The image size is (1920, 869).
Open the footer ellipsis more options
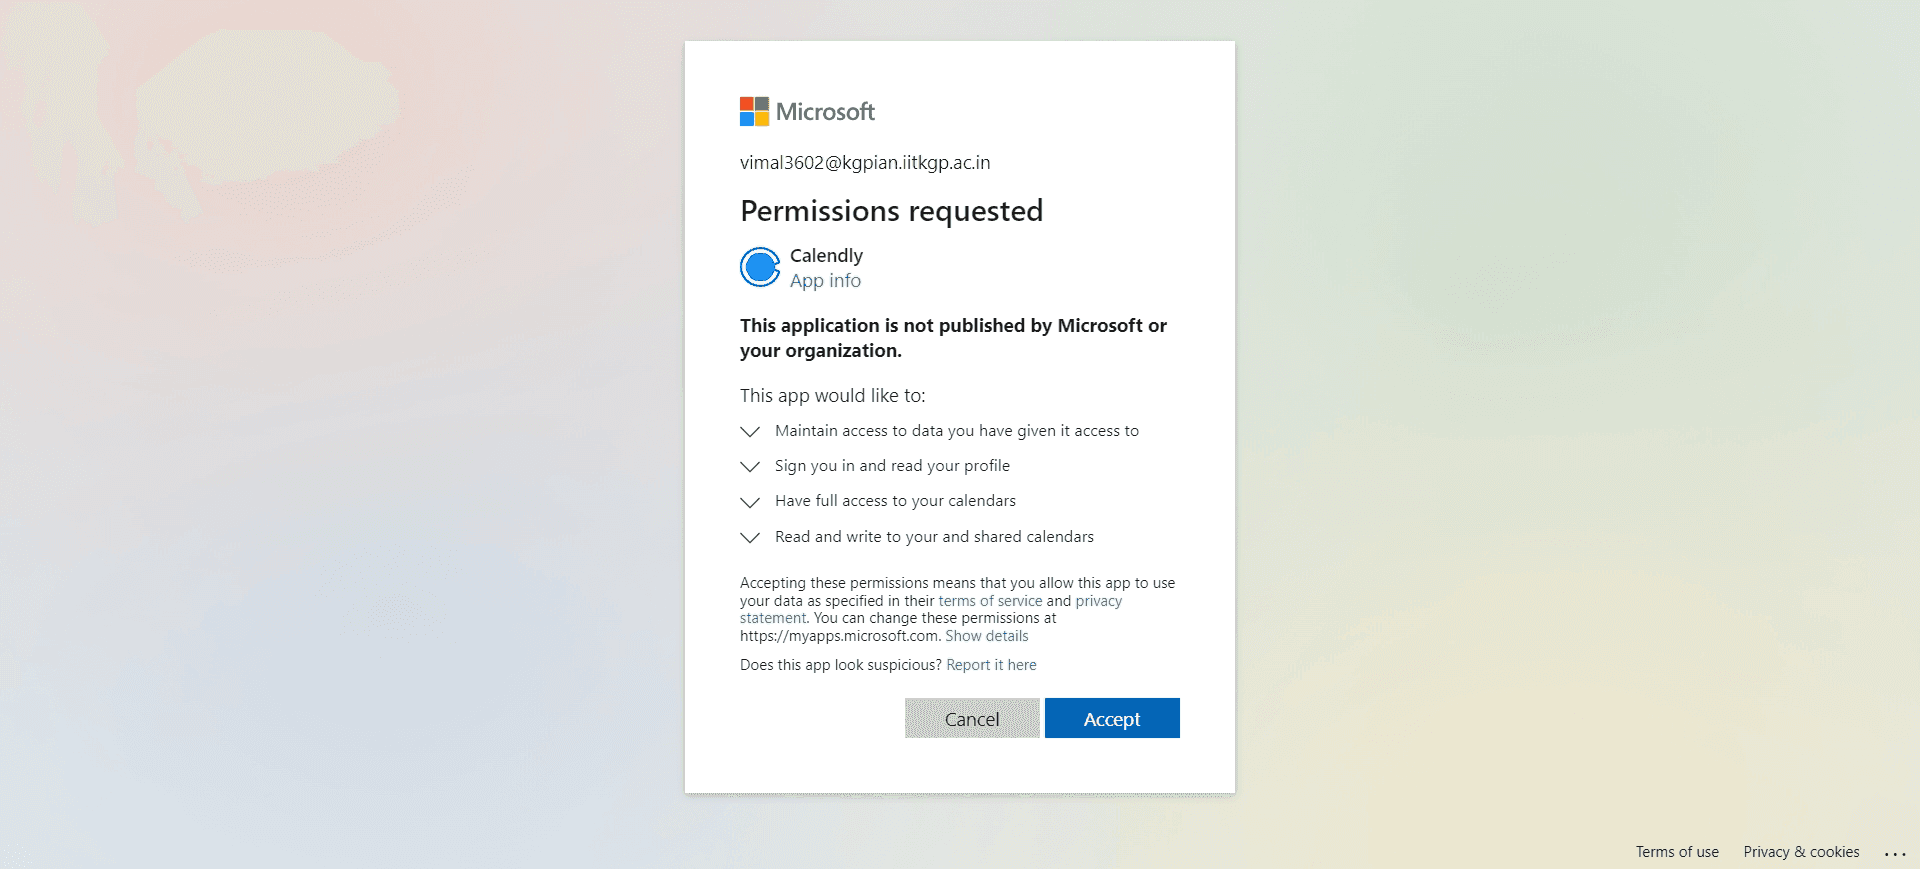click(1895, 853)
